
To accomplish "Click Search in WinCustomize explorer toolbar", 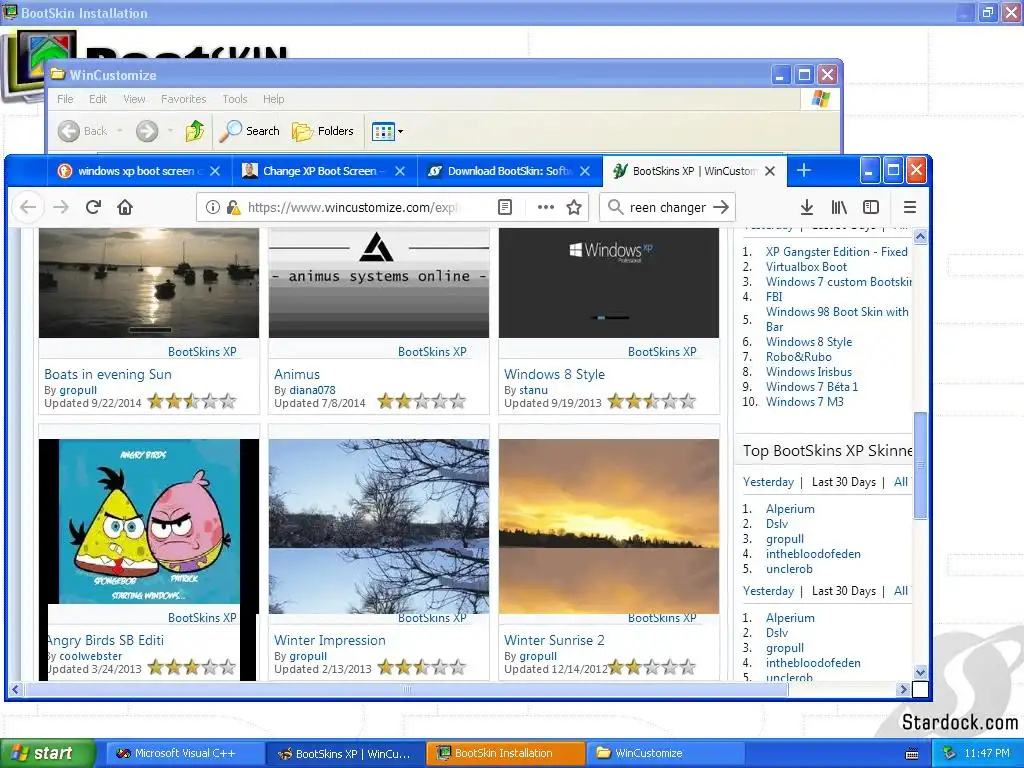I will [249, 131].
